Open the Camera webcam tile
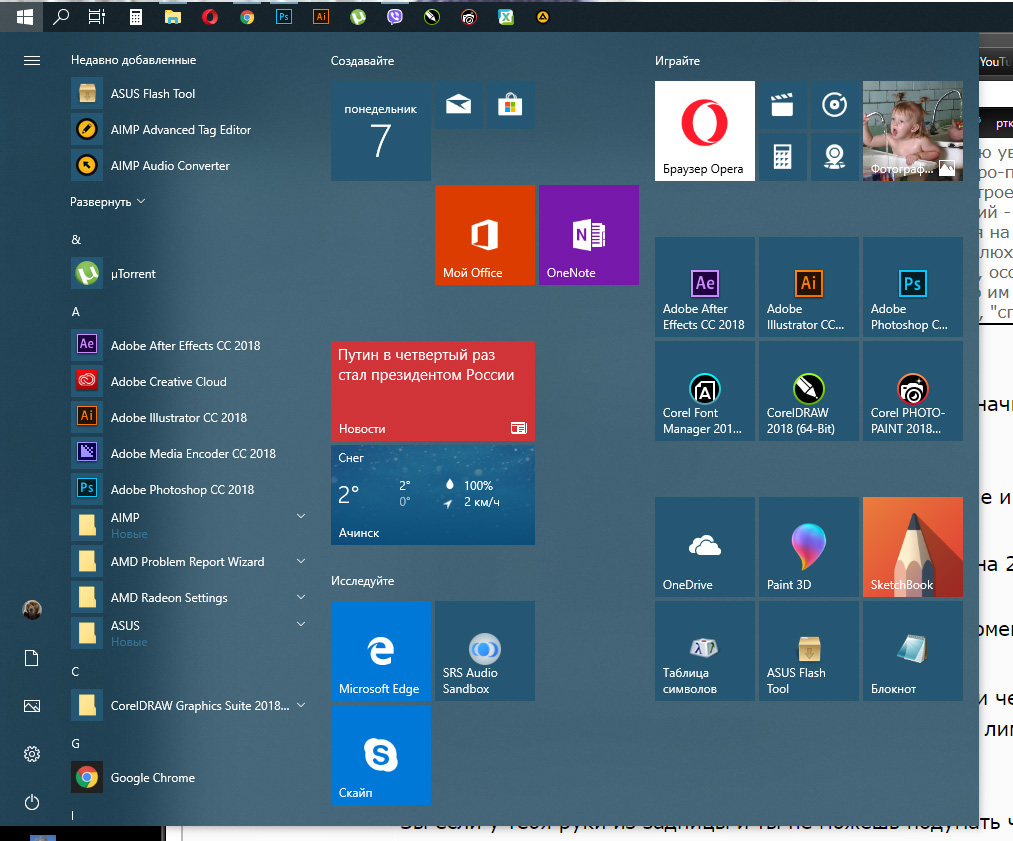 834,157
